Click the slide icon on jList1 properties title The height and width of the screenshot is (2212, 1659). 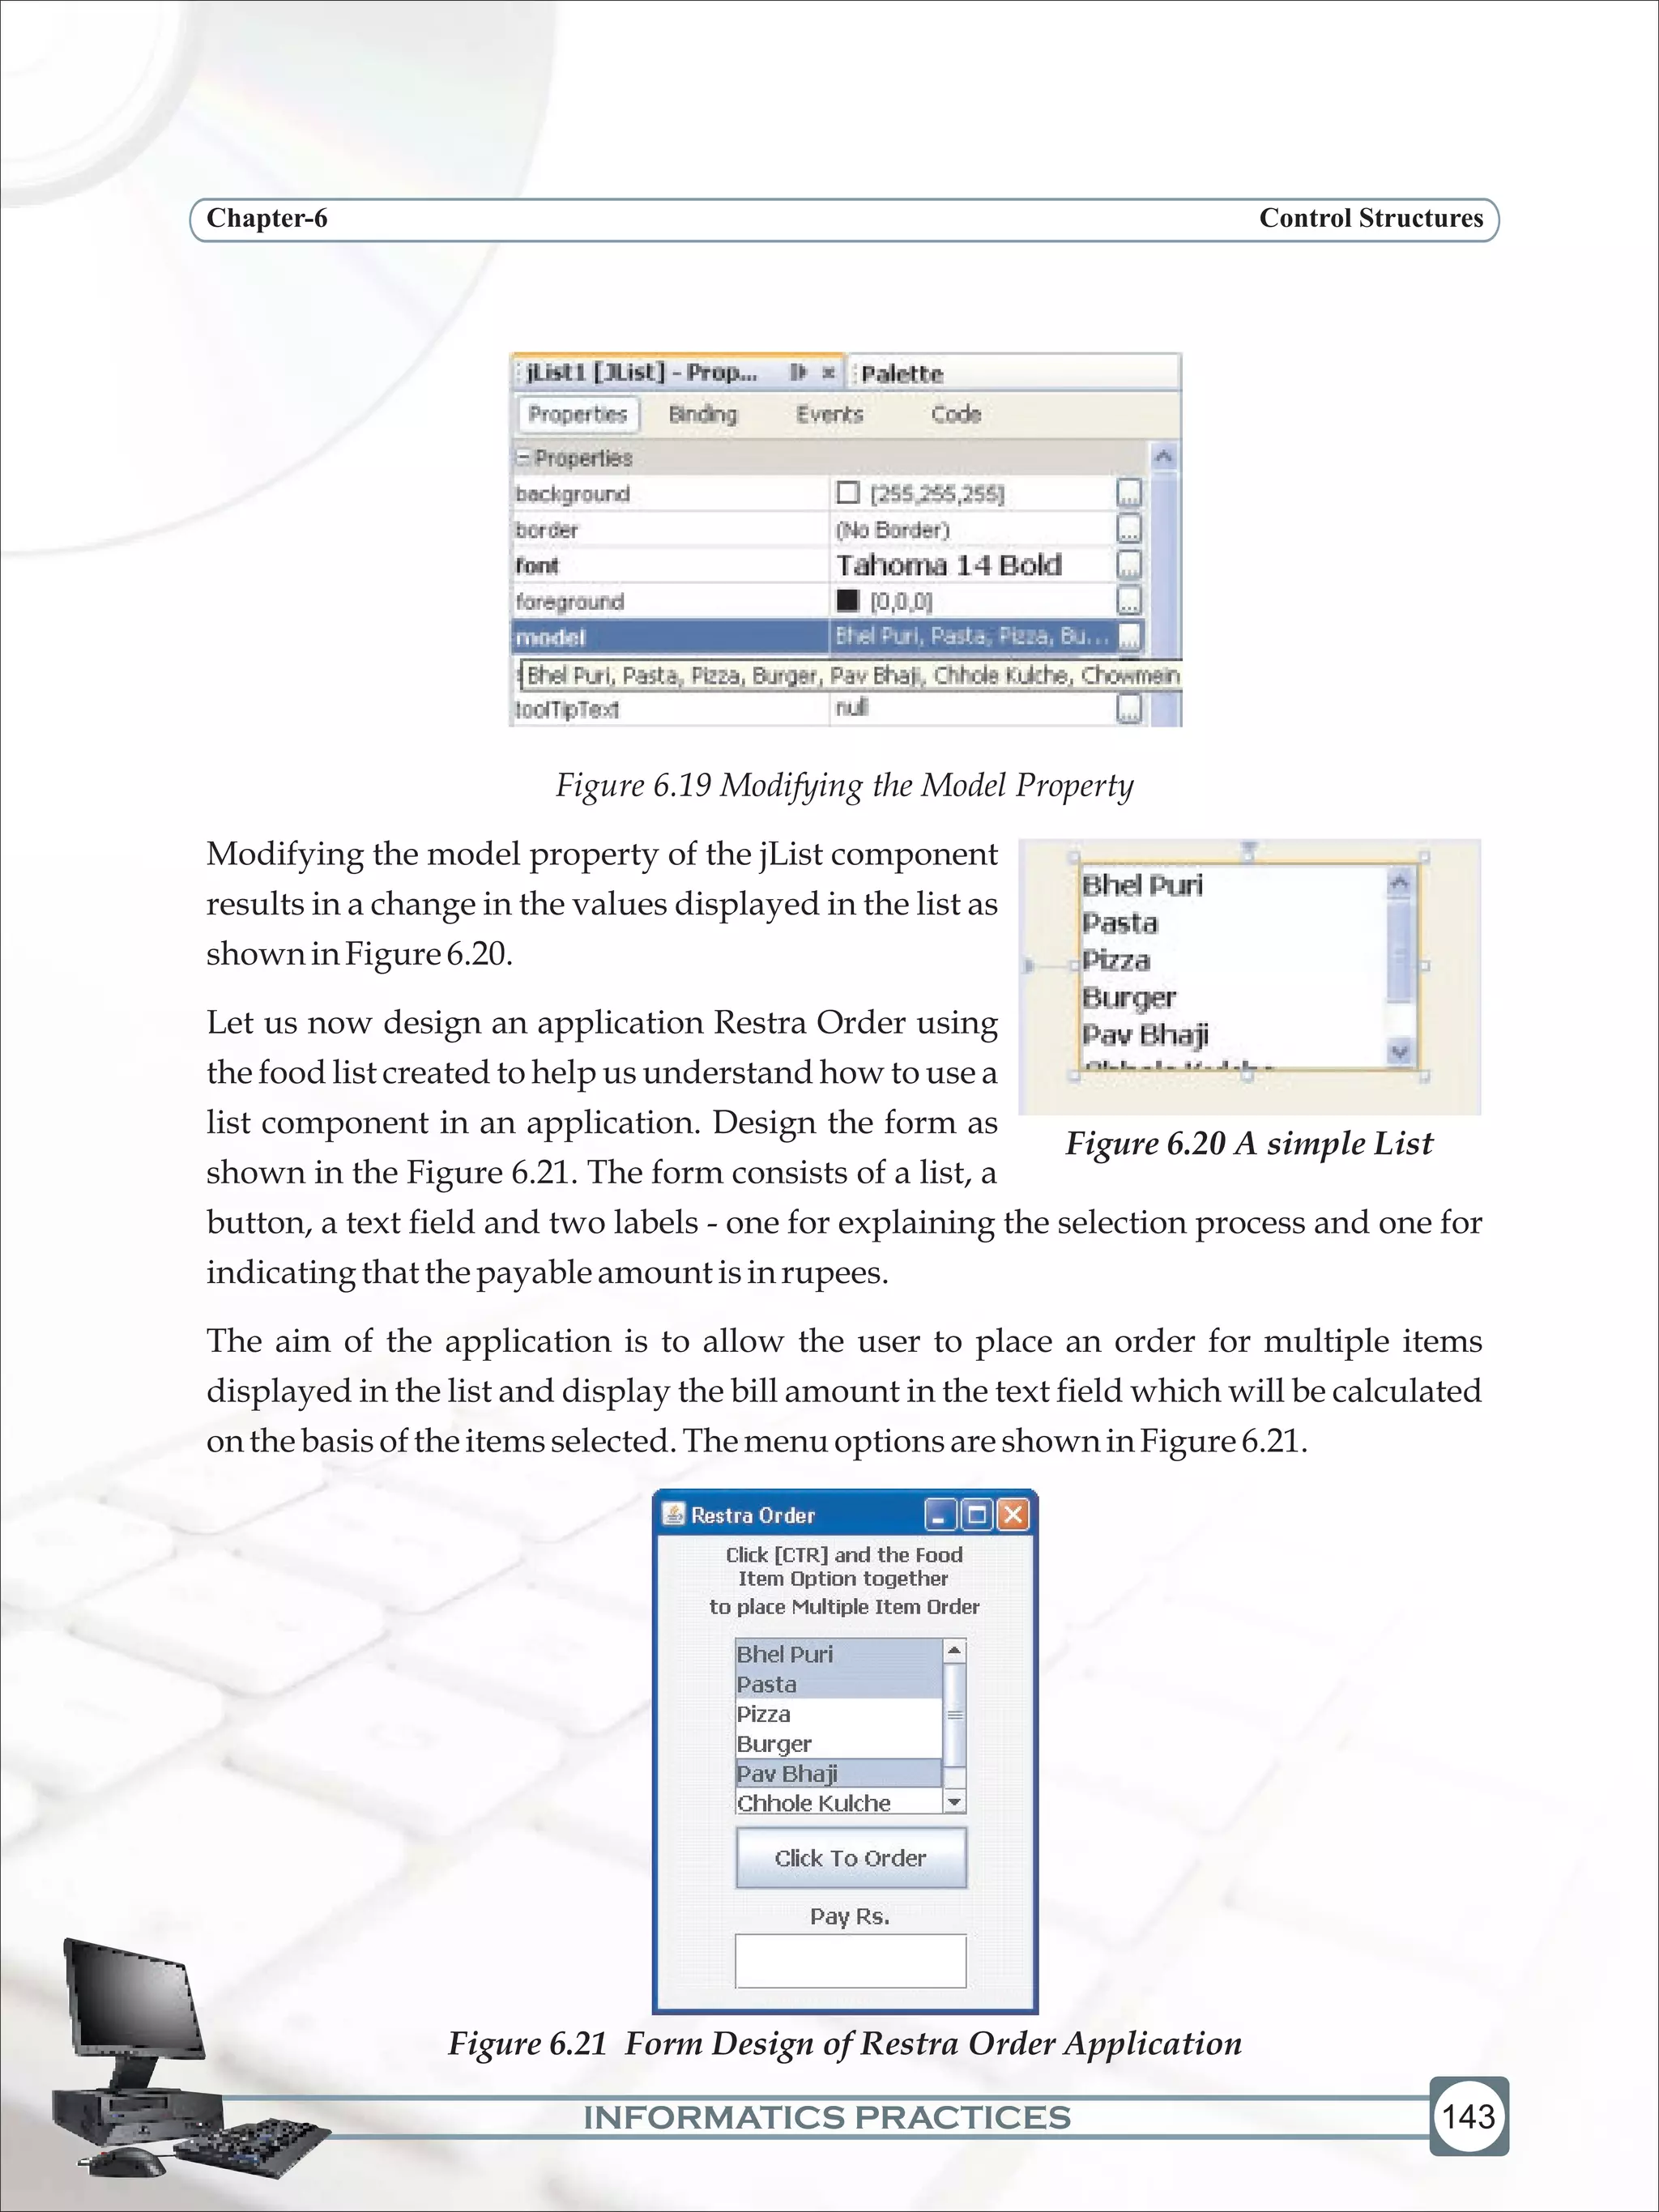797,373
